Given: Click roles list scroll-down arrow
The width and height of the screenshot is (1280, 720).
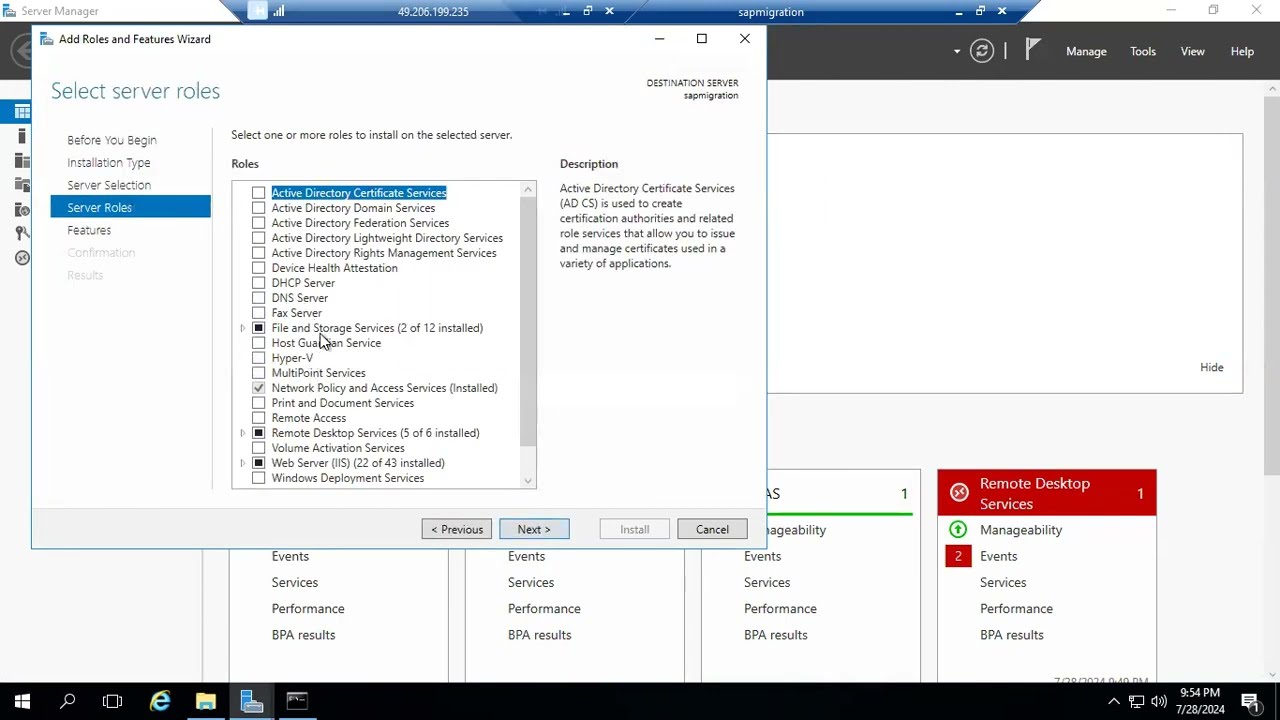Looking at the screenshot, I should (528, 481).
